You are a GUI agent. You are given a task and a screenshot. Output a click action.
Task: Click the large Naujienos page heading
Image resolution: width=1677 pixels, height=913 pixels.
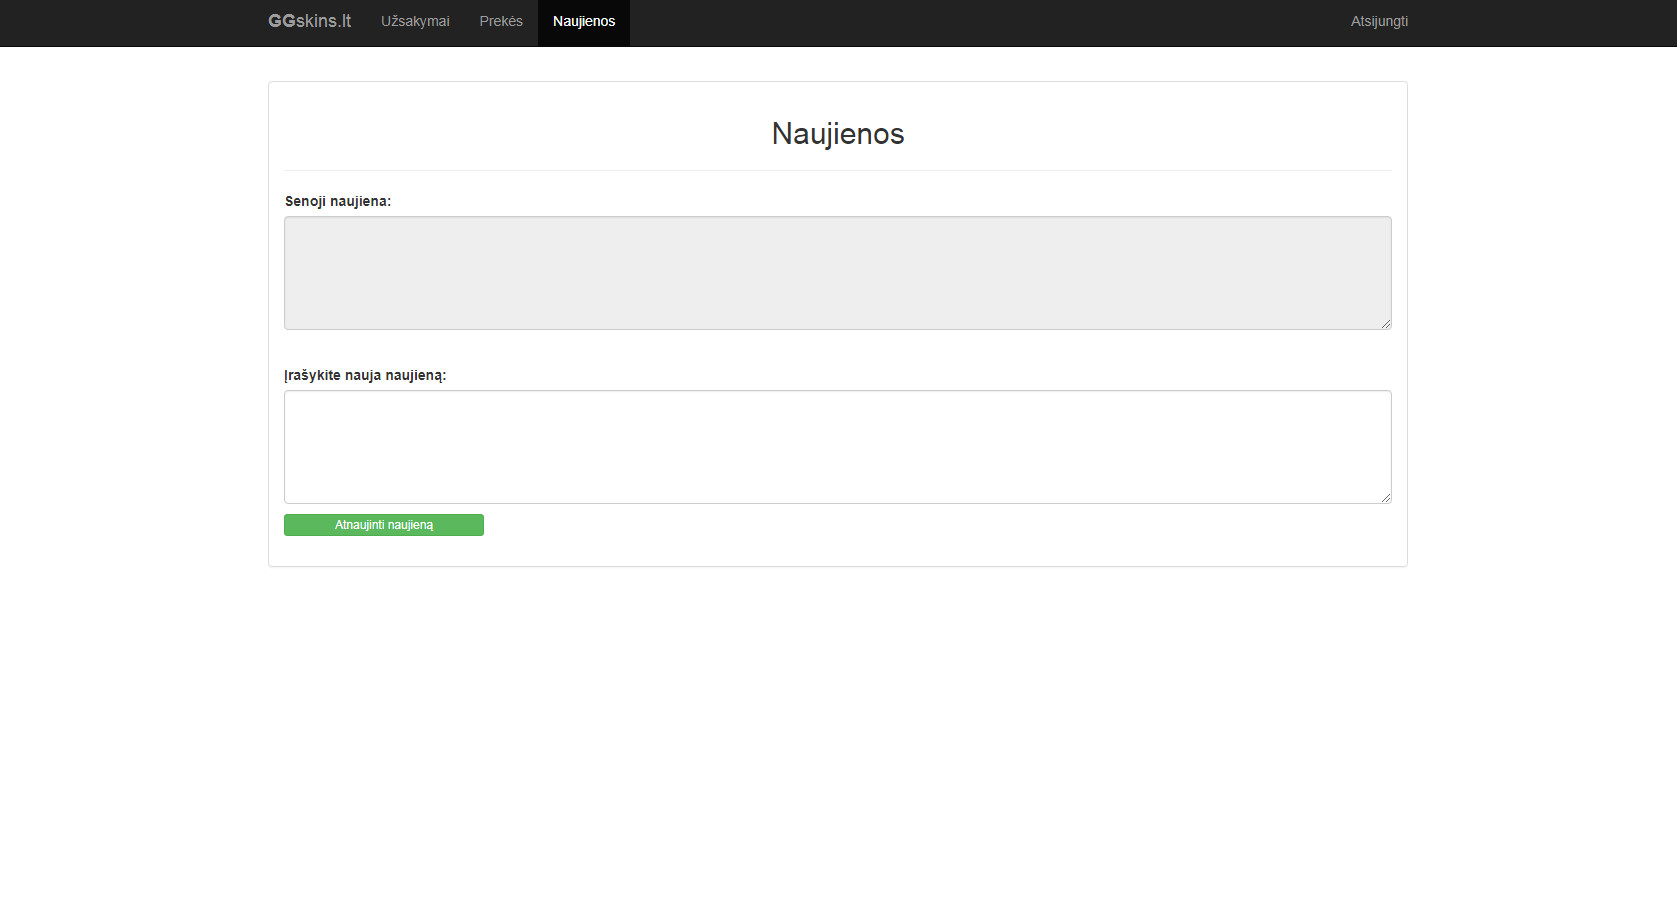[837, 133]
